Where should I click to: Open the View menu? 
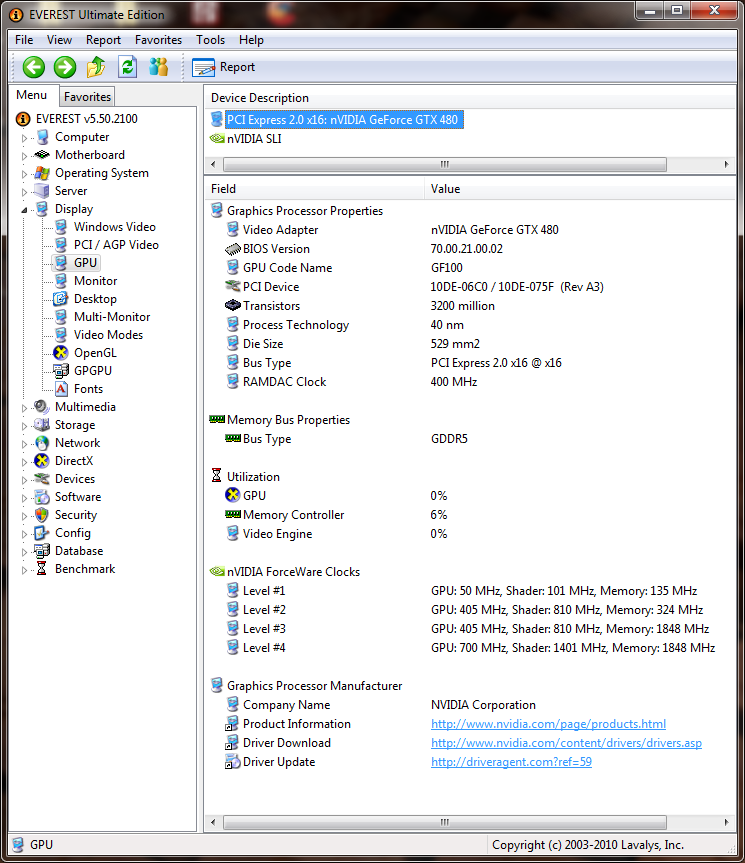[x=59, y=40]
